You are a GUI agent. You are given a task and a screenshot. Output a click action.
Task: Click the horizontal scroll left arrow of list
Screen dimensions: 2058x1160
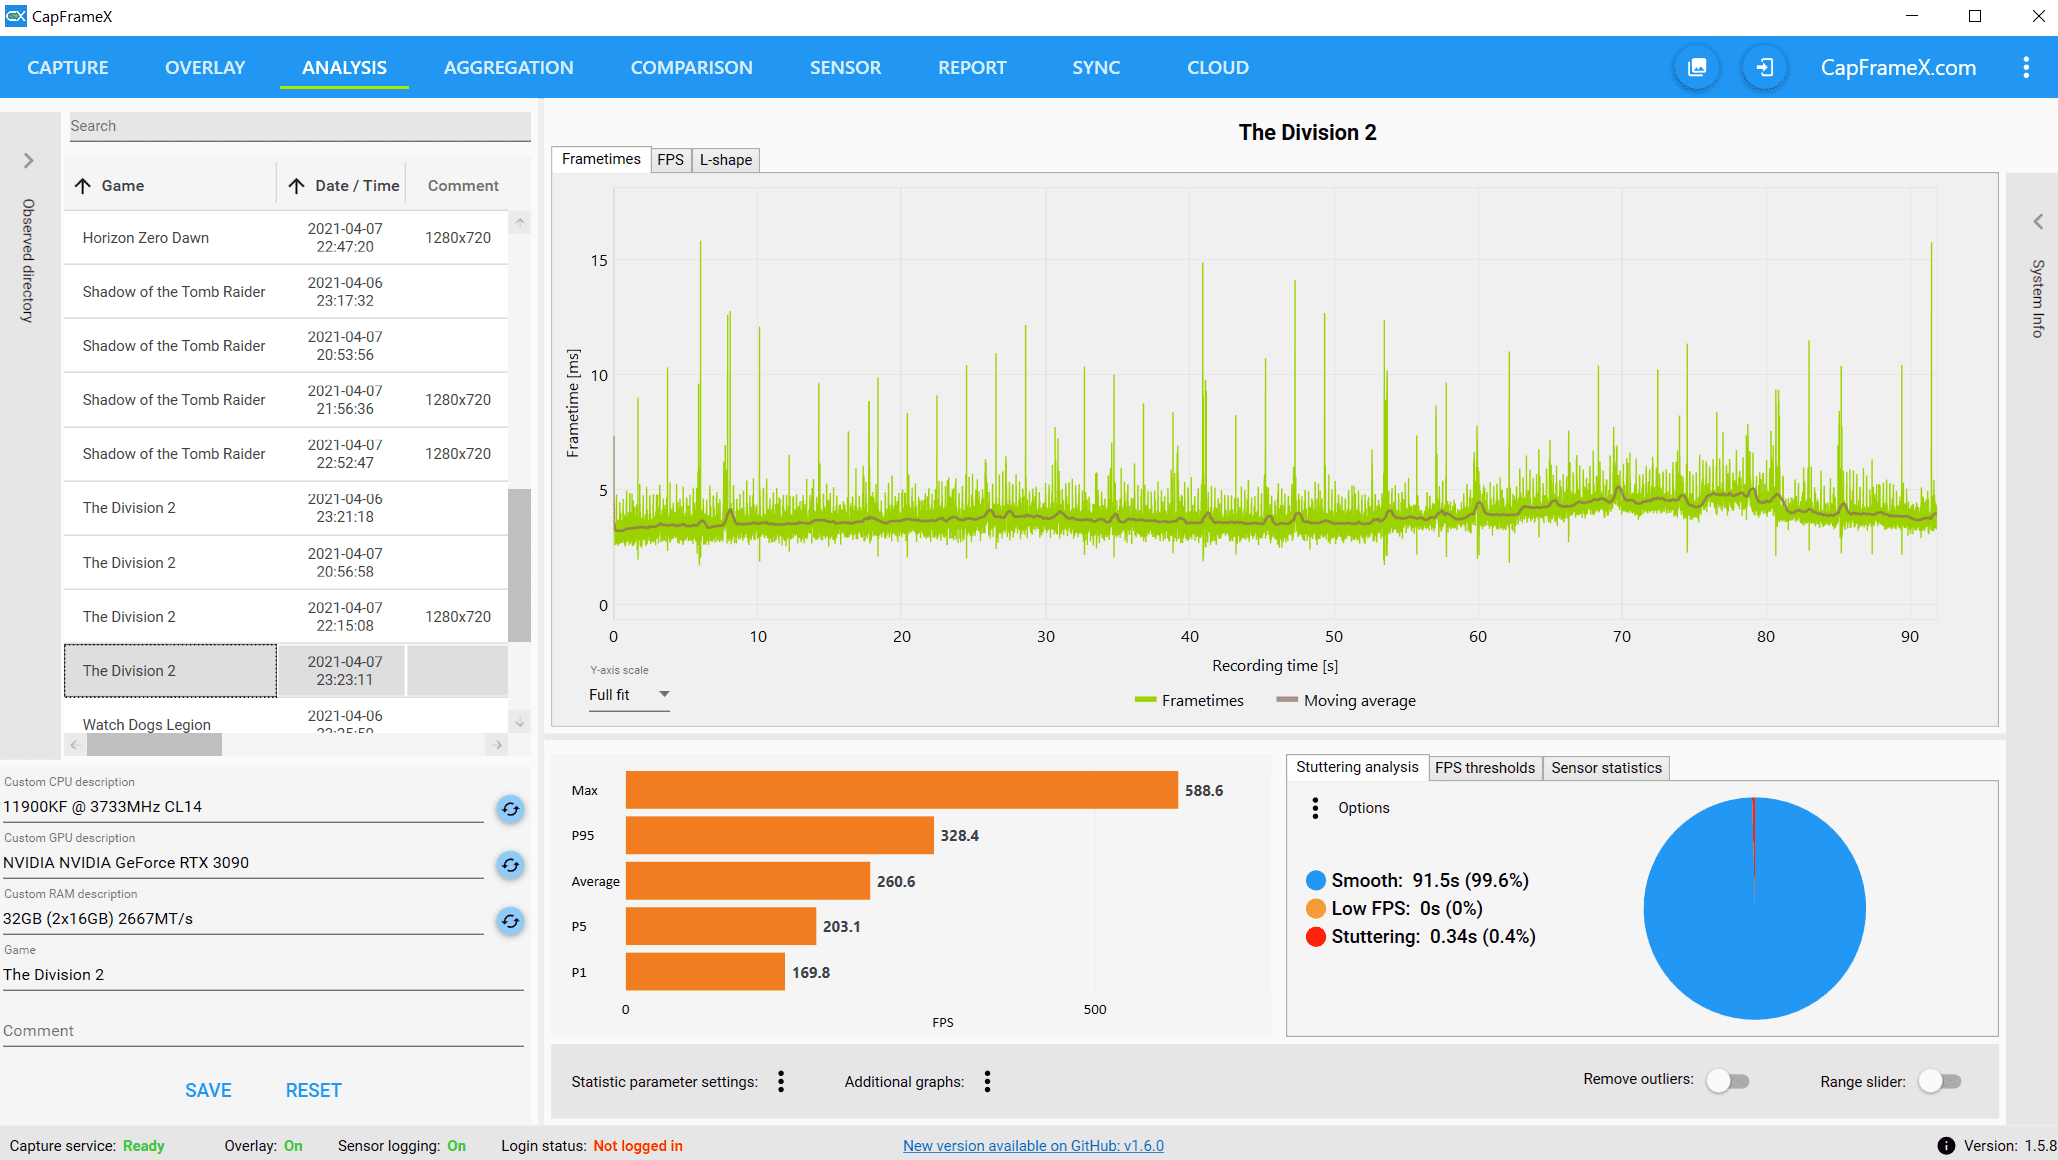[74, 745]
